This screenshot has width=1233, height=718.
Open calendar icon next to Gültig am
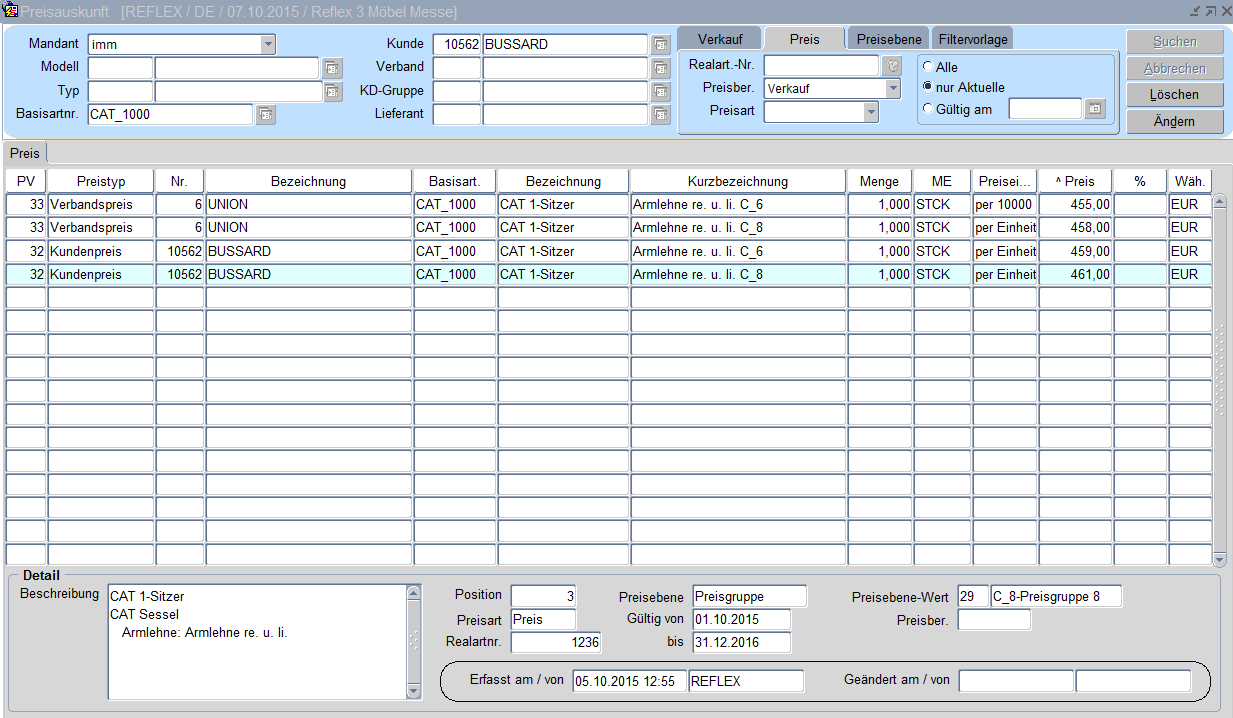[1095, 109]
